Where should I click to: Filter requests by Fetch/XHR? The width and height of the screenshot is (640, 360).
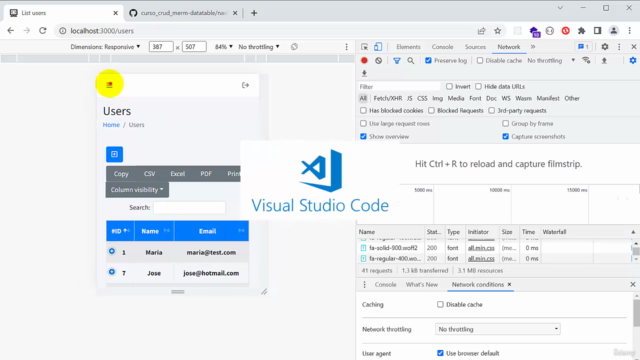tap(388, 98)
